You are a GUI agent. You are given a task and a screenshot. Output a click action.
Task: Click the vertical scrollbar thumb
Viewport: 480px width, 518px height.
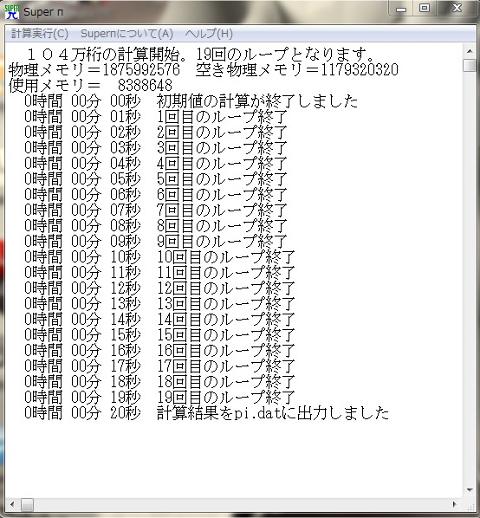pyautogui.click(x=470, y=65)
